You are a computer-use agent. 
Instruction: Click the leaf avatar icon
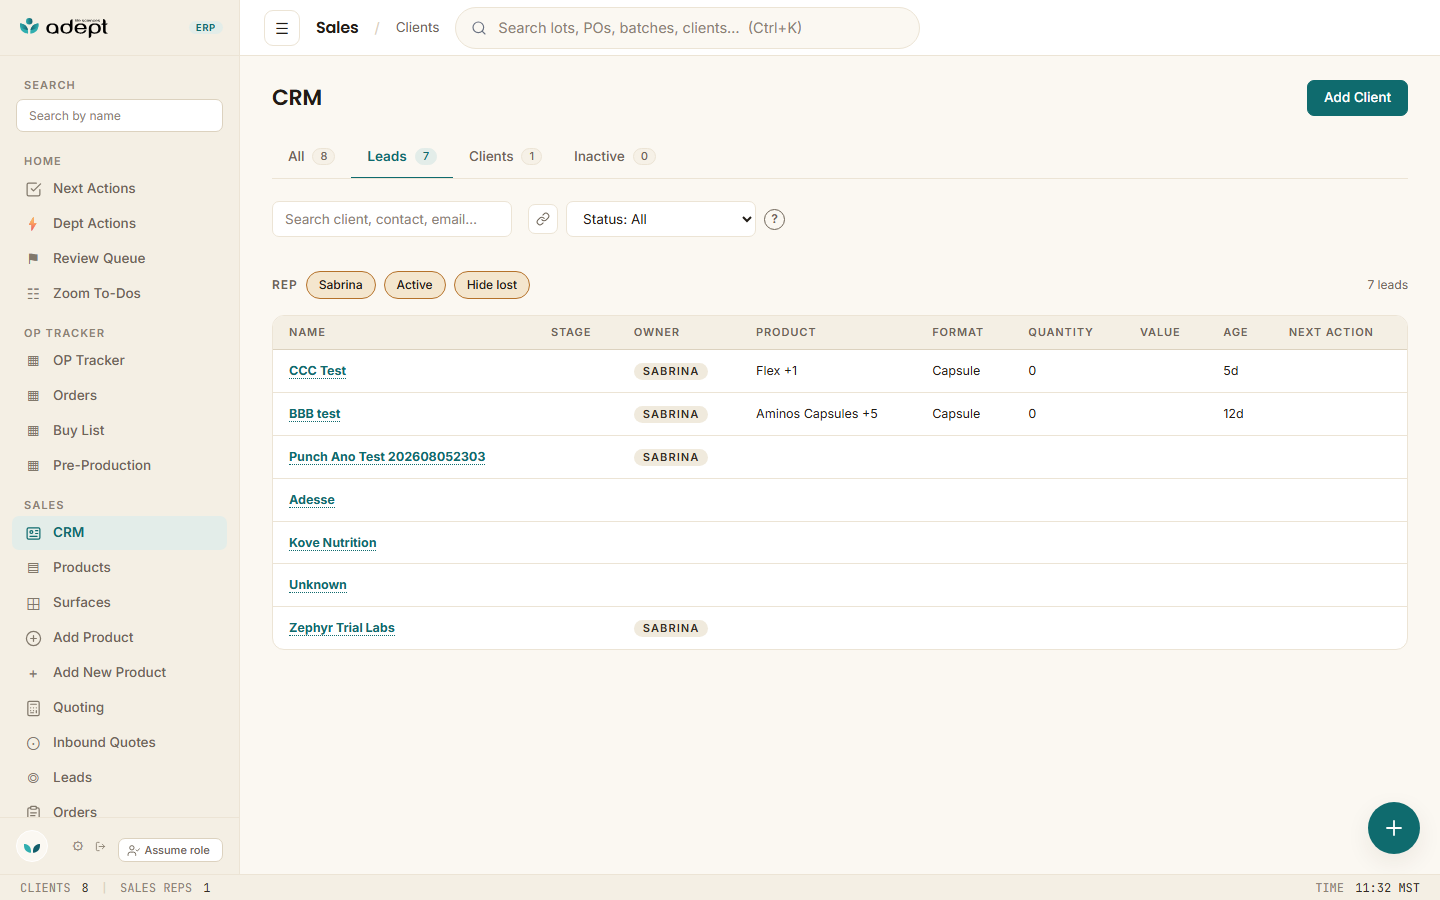(x=32, y=847)
